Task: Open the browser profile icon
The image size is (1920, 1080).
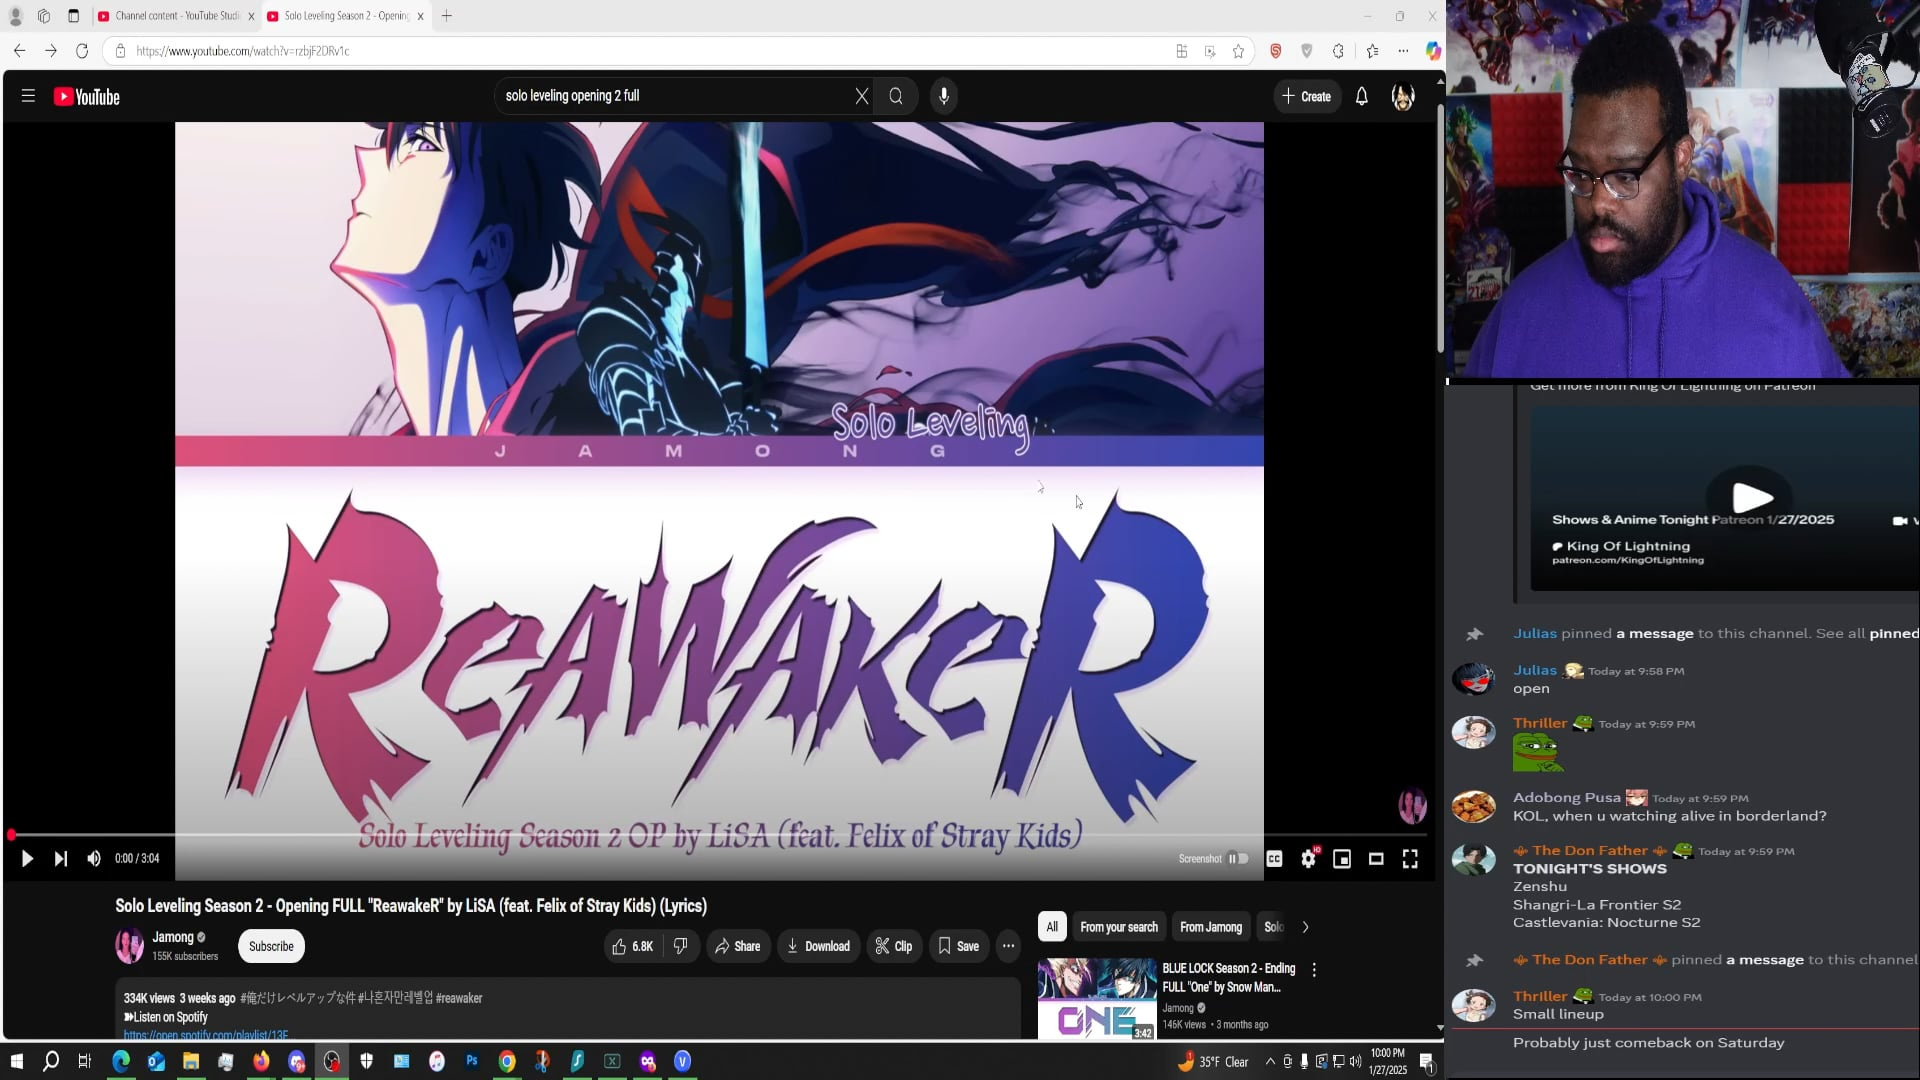Action: [x=15, y=16]
